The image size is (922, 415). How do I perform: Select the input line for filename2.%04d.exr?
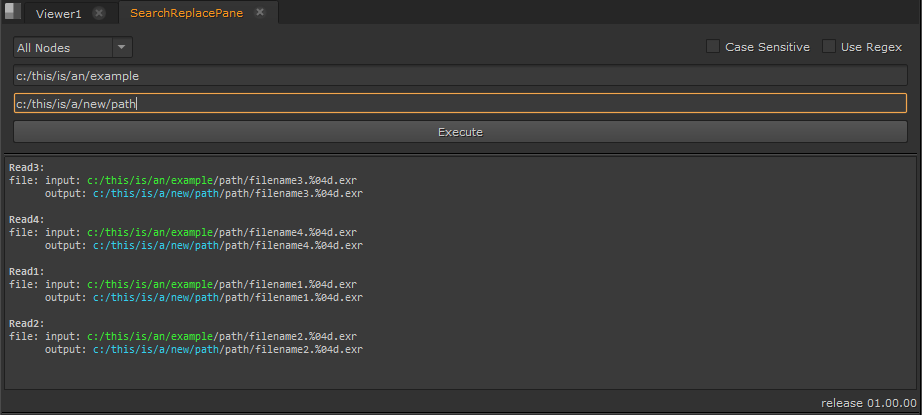tap(183, 336)
